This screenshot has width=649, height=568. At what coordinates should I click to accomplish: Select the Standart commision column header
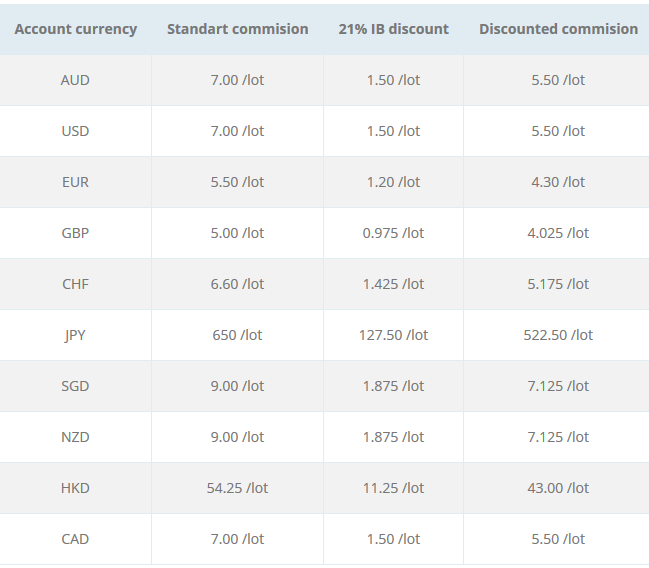[238, 29]
